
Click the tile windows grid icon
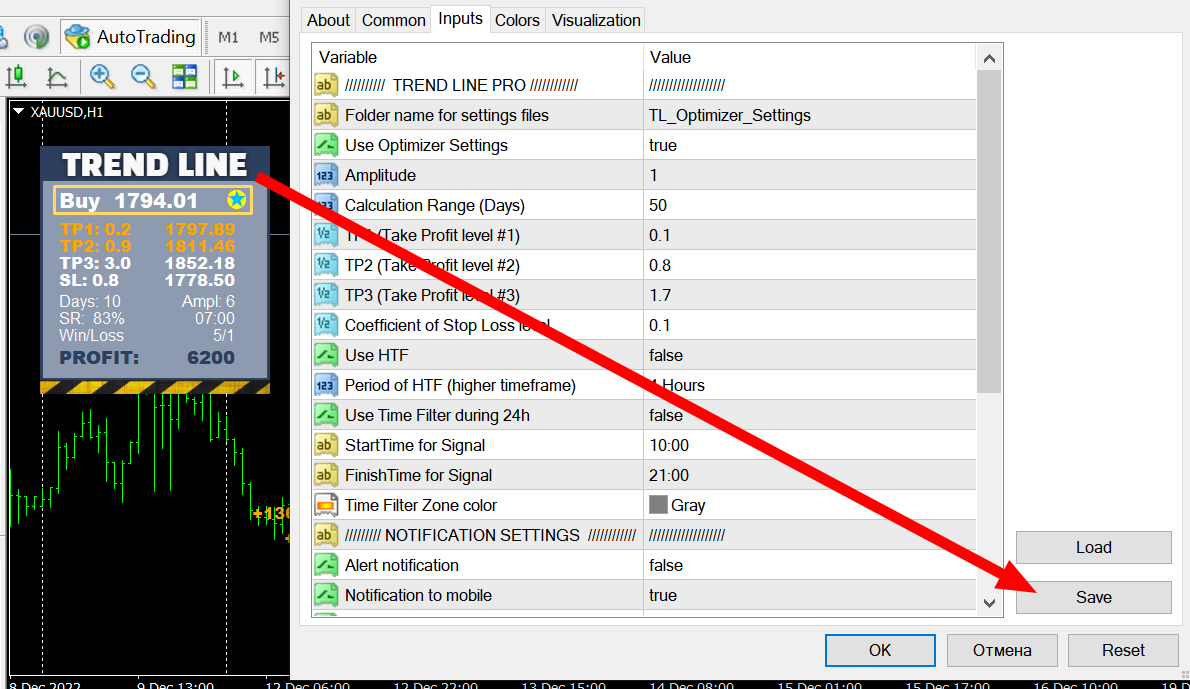pyautogui.click(x=184, y=77)
